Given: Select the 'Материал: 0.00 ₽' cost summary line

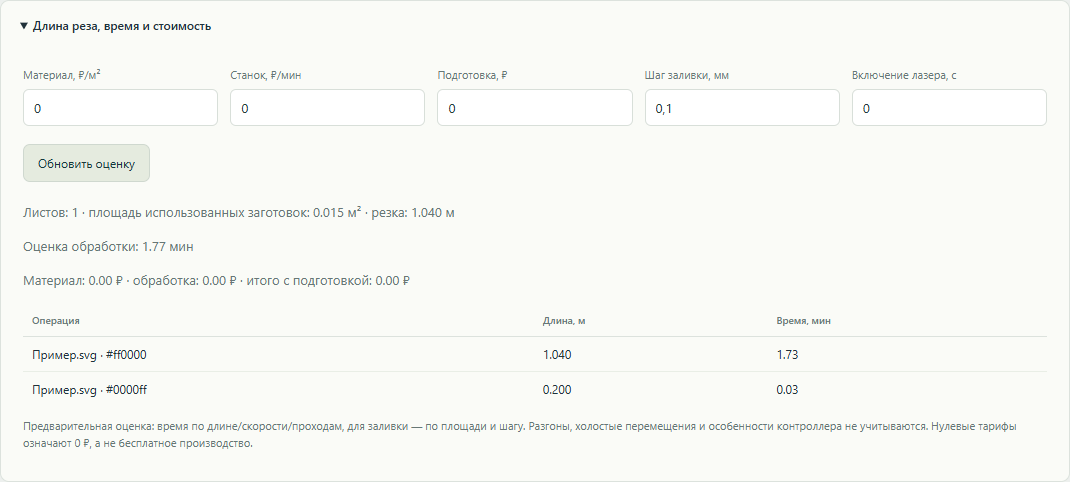Looking at the screenshot, I should pos(216,281).
